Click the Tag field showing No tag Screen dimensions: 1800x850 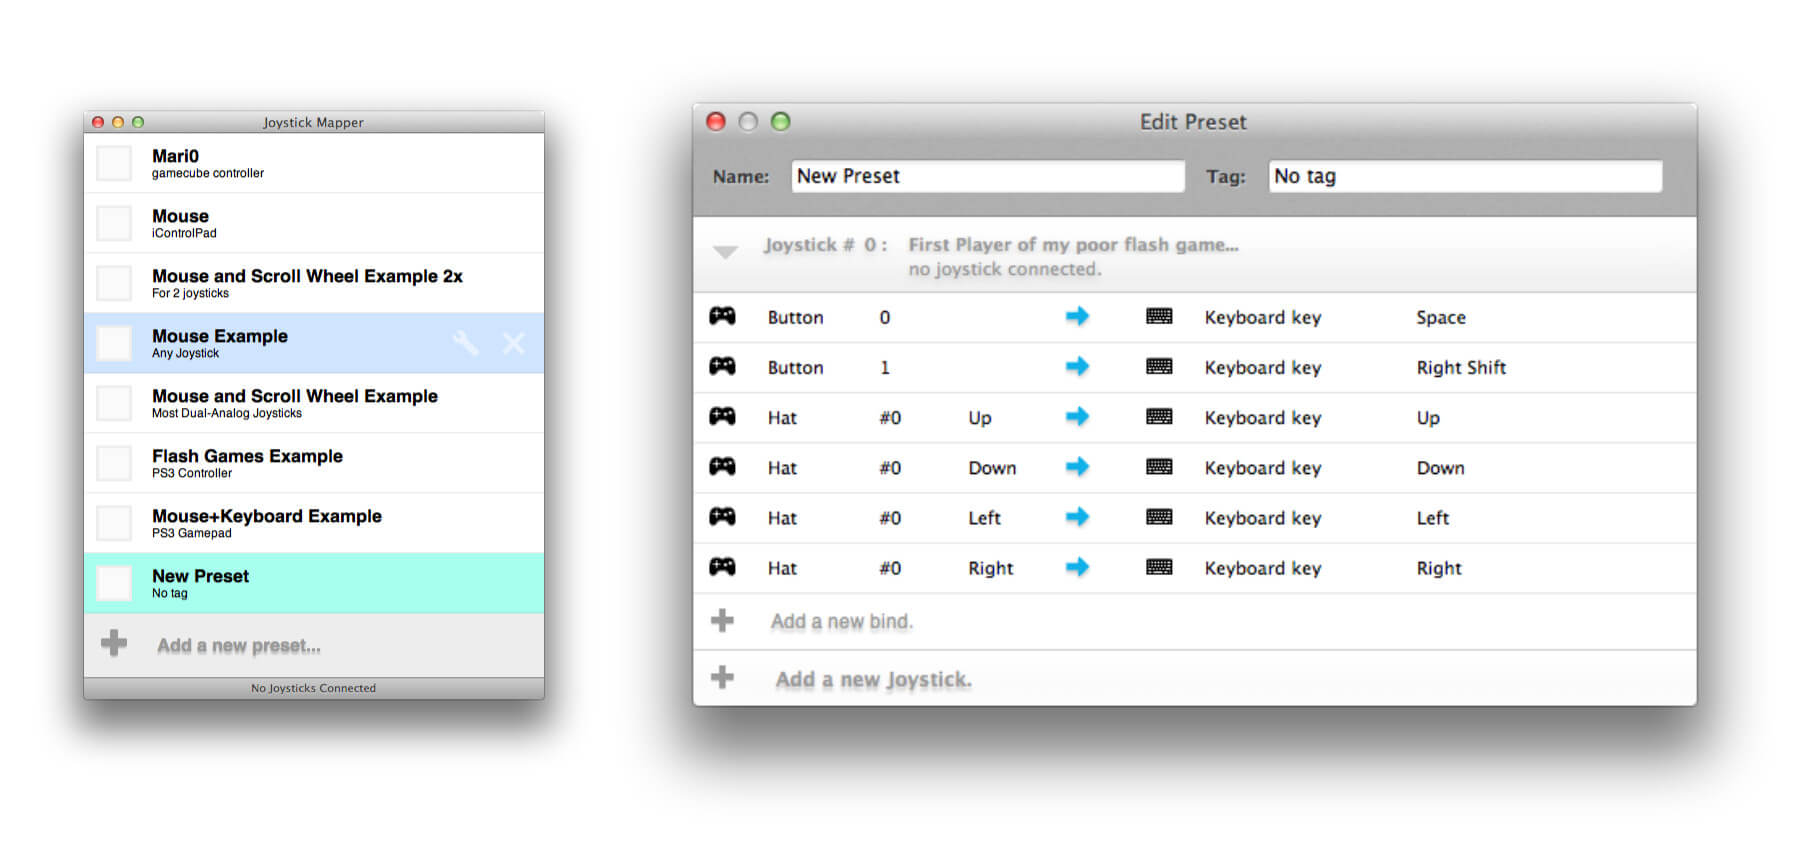click(x=1464, y=176)
